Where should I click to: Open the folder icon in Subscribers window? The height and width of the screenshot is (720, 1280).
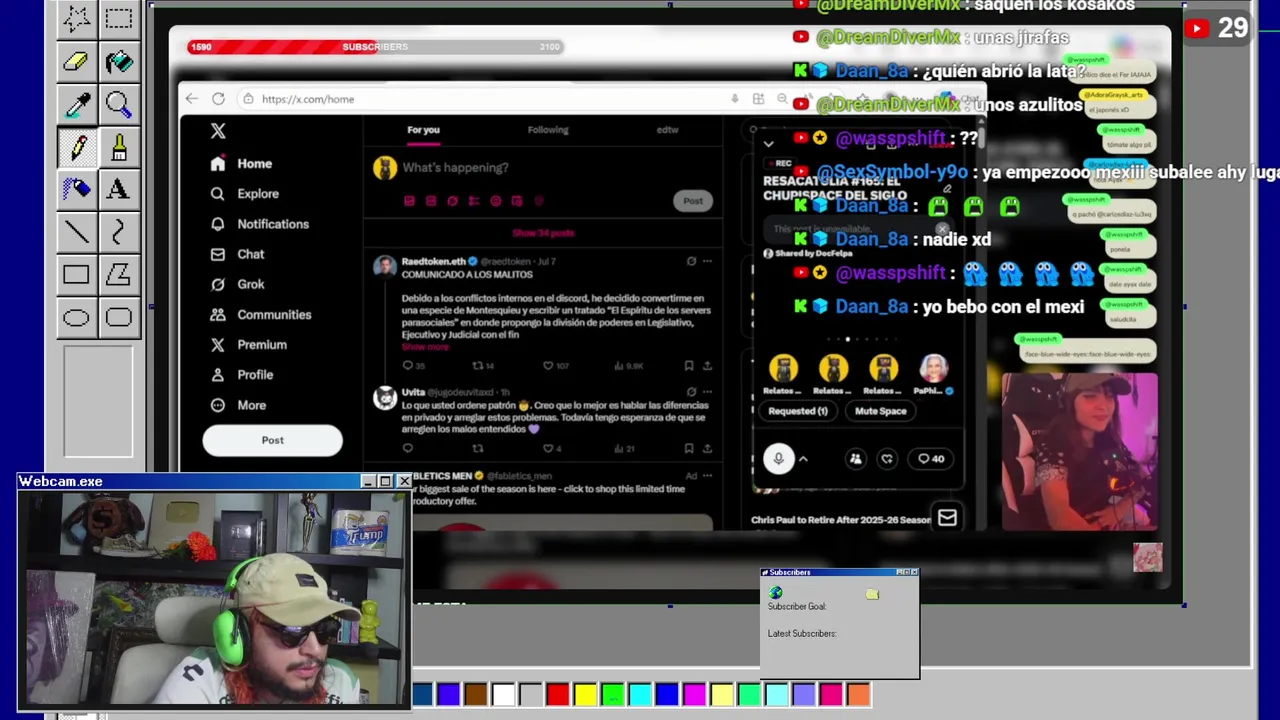click(x=872, y=594)
